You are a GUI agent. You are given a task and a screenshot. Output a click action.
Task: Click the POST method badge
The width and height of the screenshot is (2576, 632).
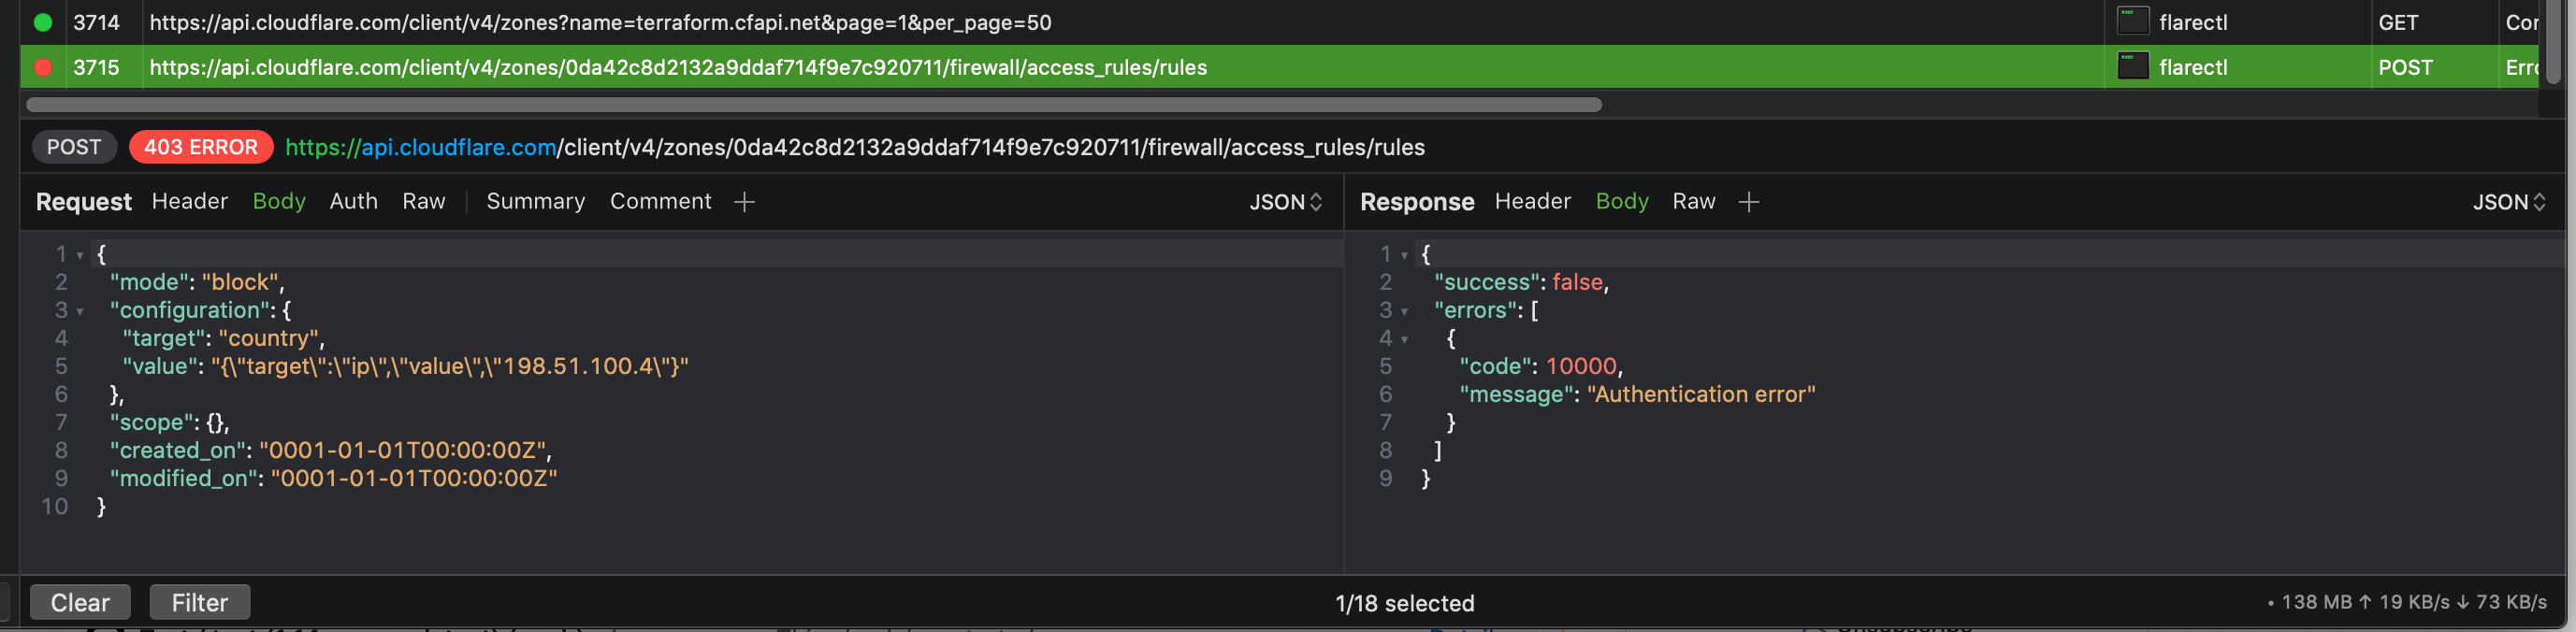tap(74, 147)
